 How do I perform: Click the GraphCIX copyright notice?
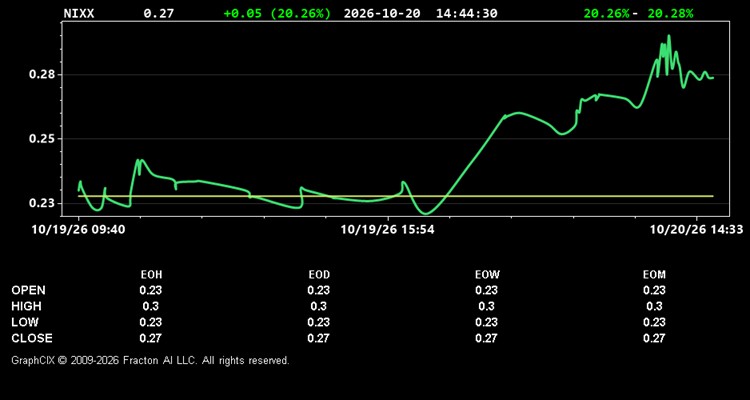(150, 360)
